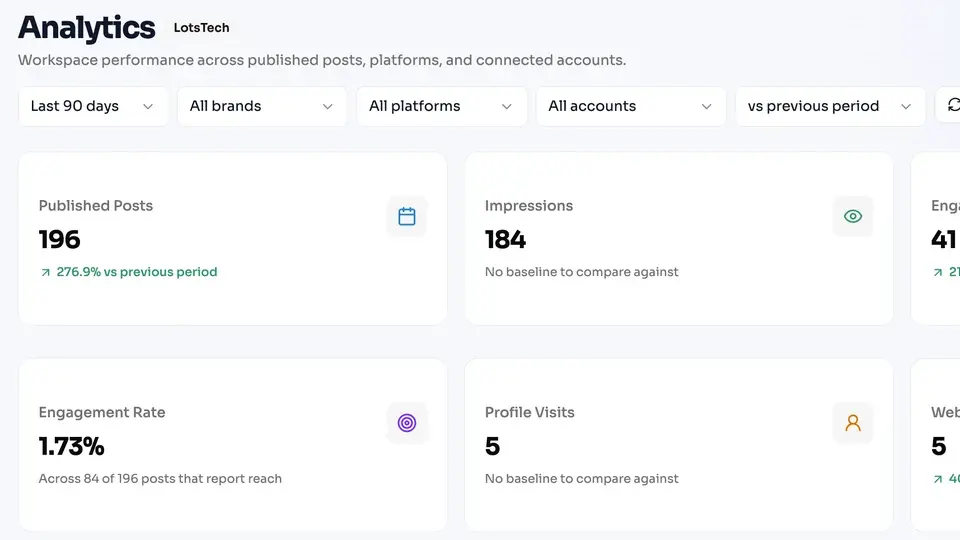Click the Engagement Rate card title
Image resolution: width=960 pixels, height=540 pixels.
pyautogui.click(x=102, y=413)
